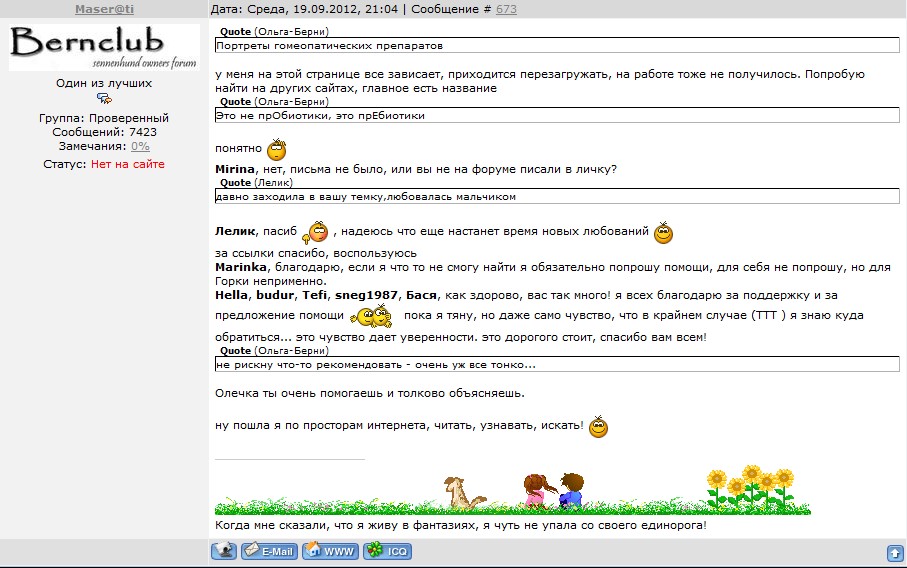
Task: Click the smiley after "узнавать, искать!"
Action: point(598,427)
